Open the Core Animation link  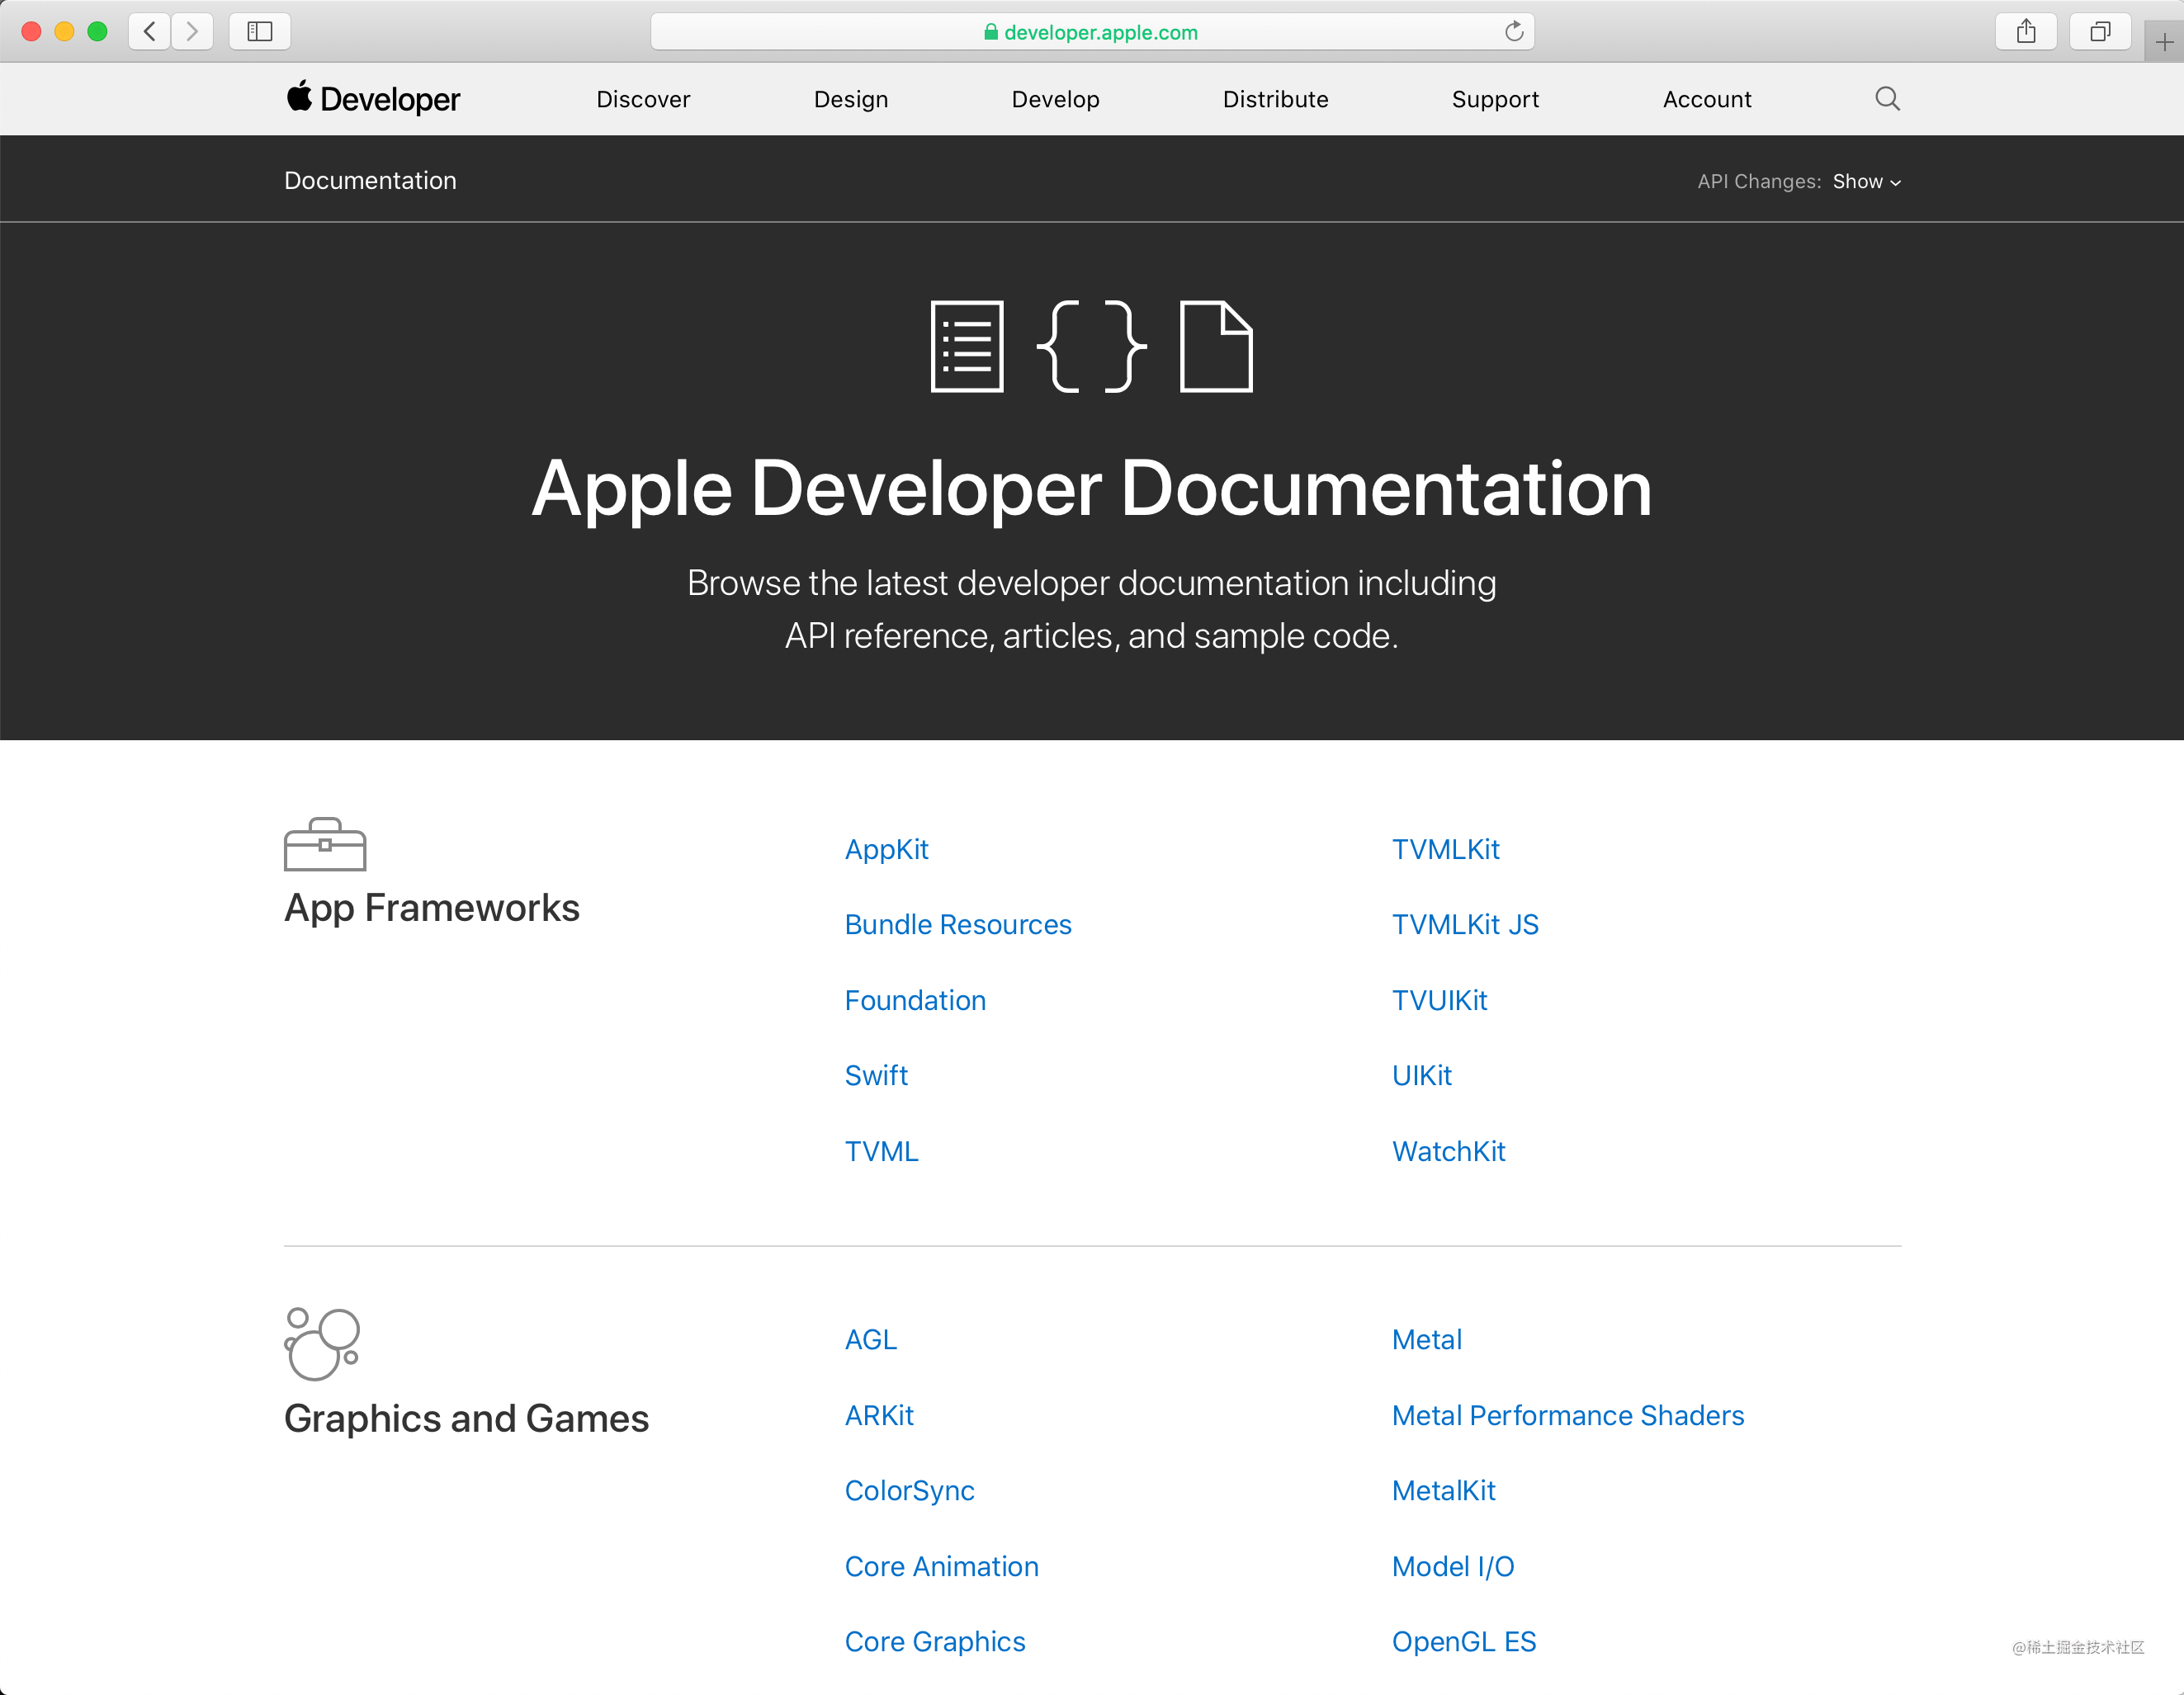[x=941, y=1566]
